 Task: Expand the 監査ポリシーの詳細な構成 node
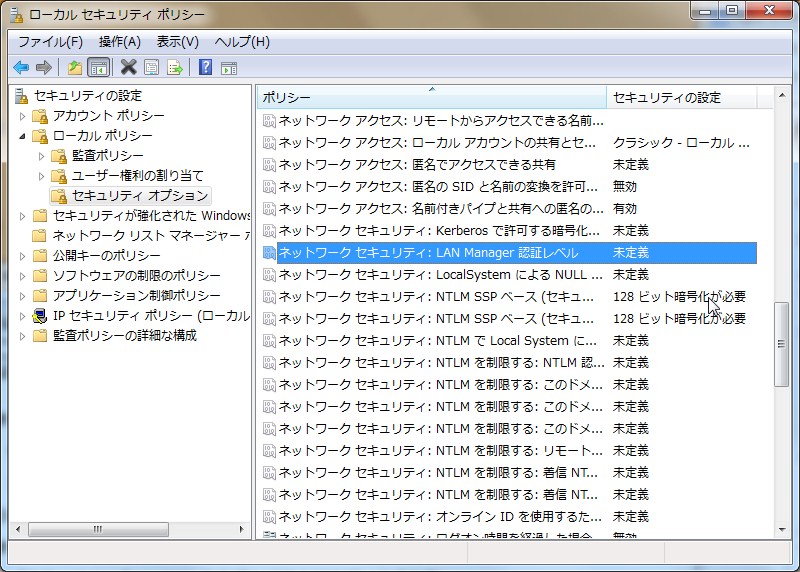coord(22,336)
